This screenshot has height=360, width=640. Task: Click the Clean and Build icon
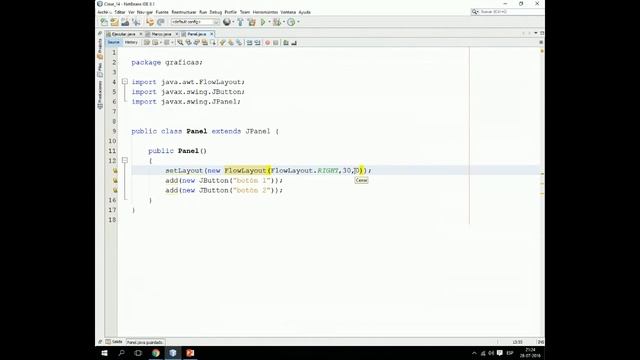coord(251,22)
